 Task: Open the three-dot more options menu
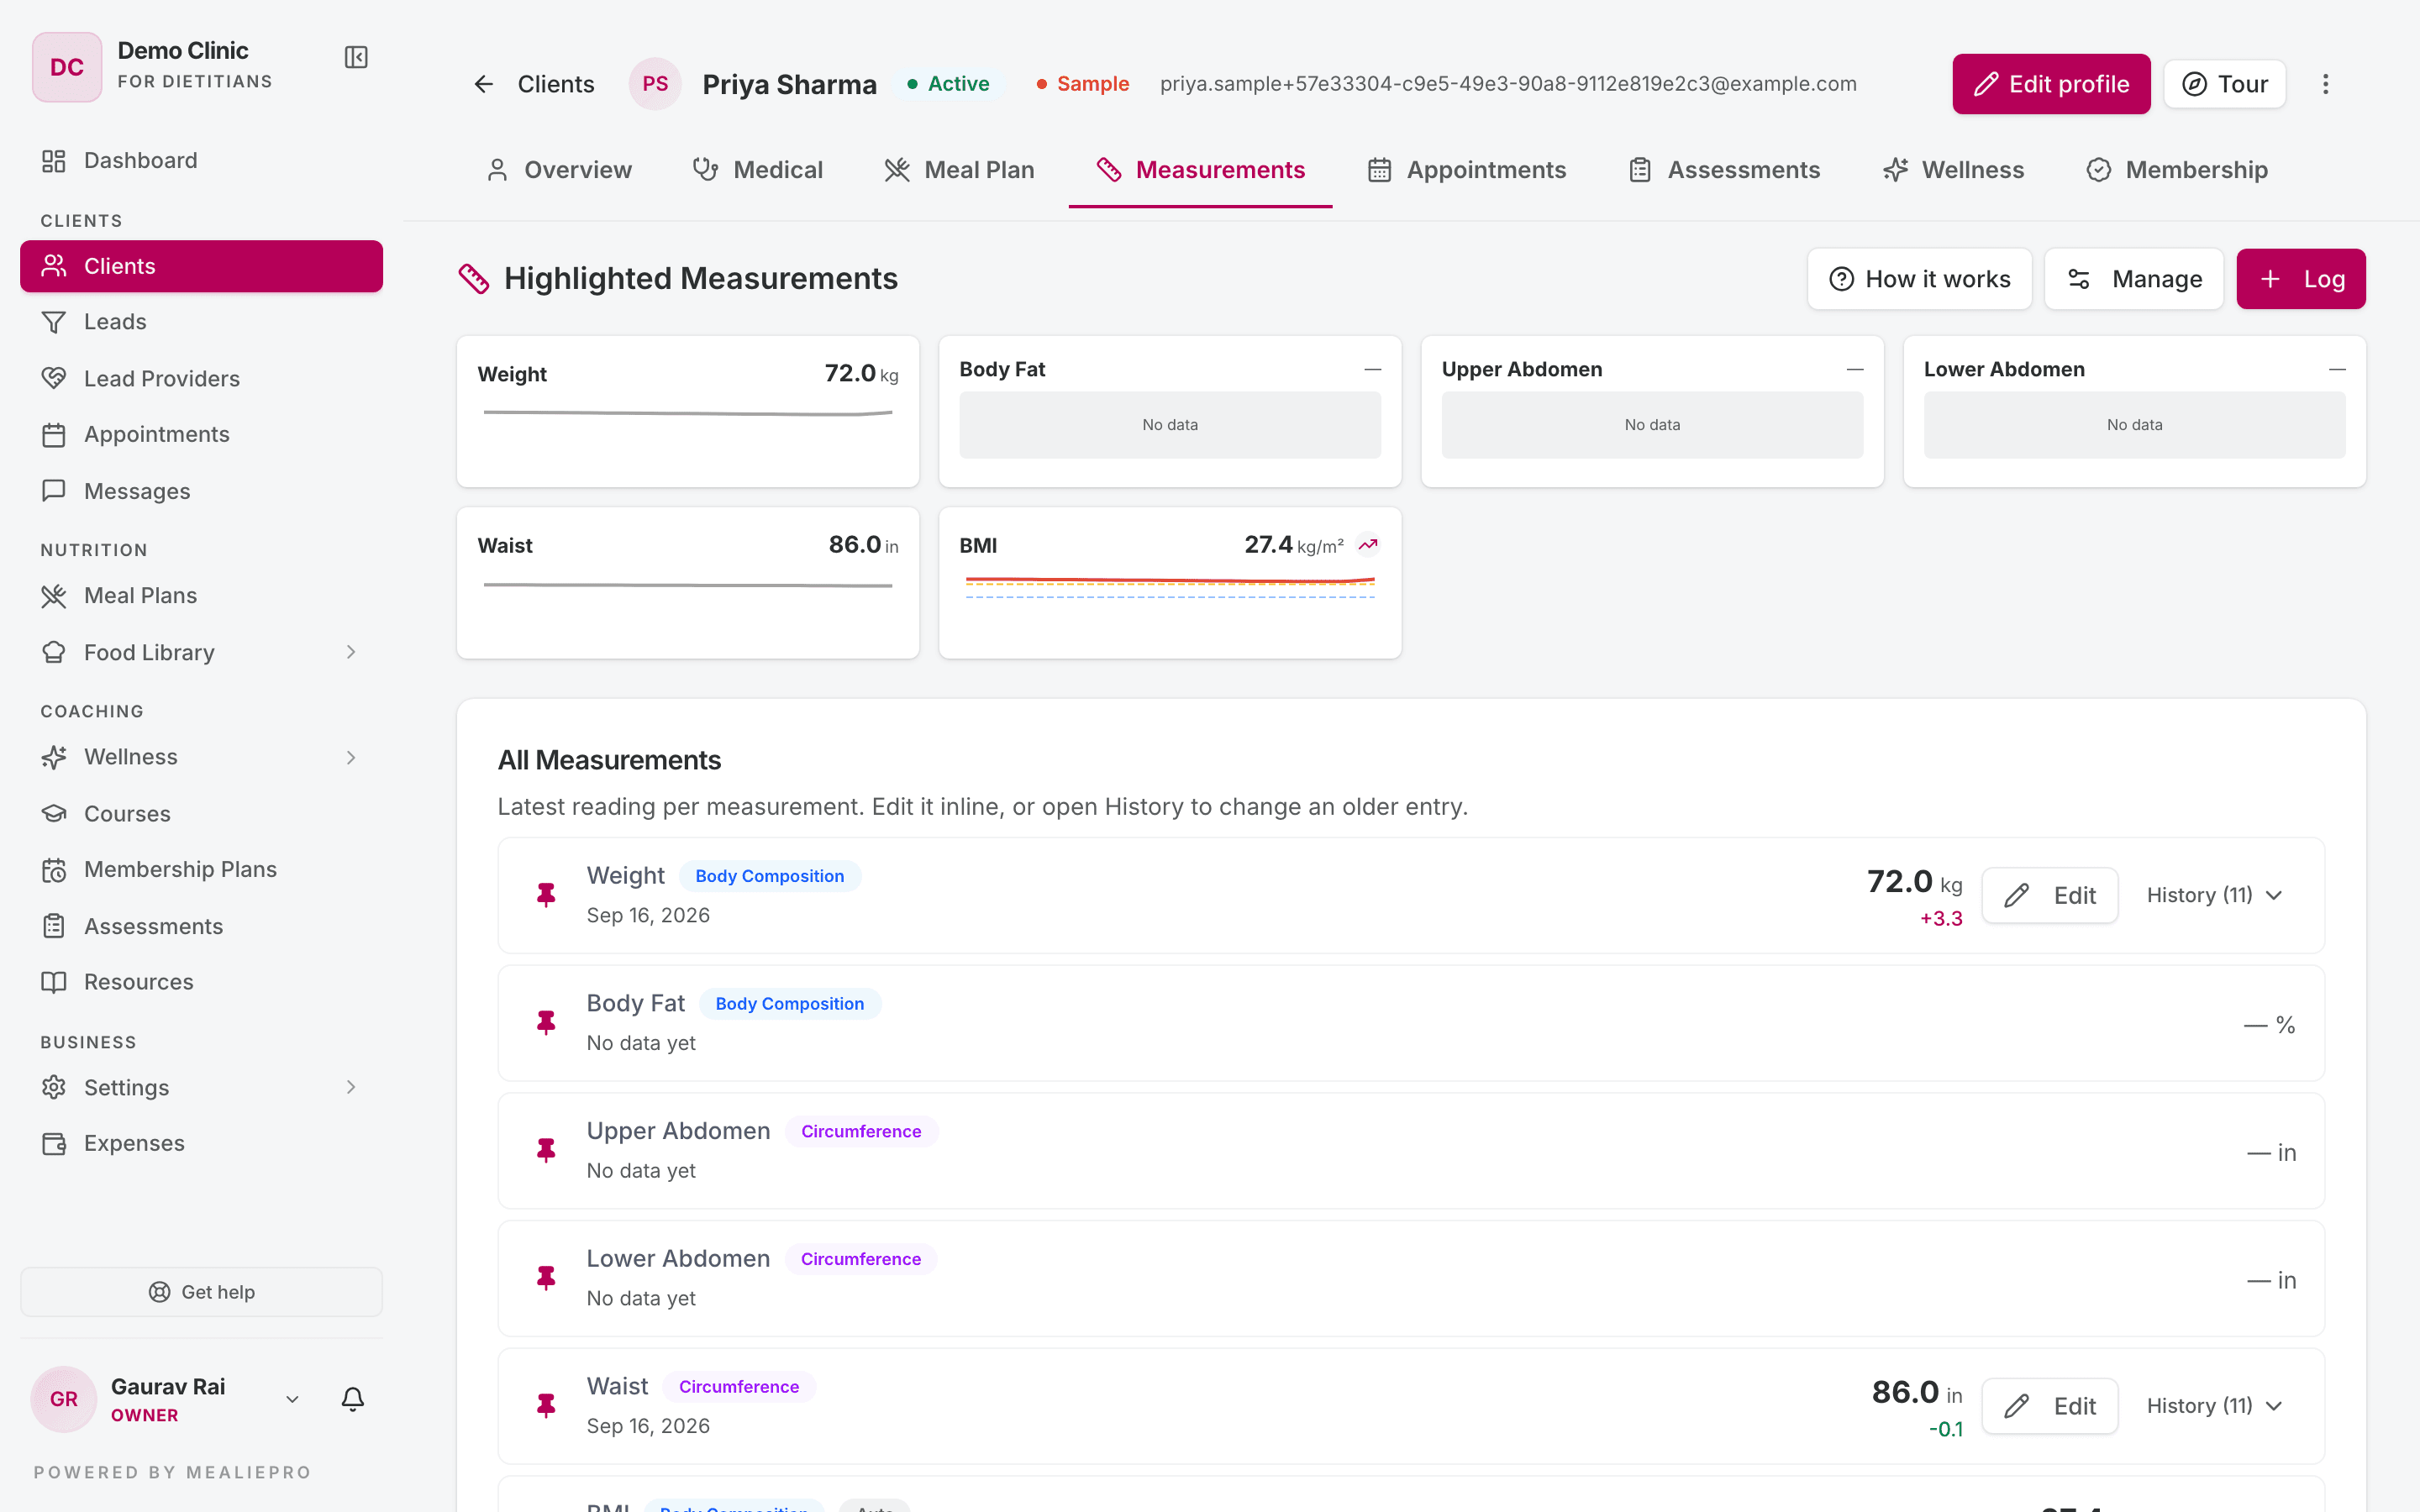click(2325, 84)
